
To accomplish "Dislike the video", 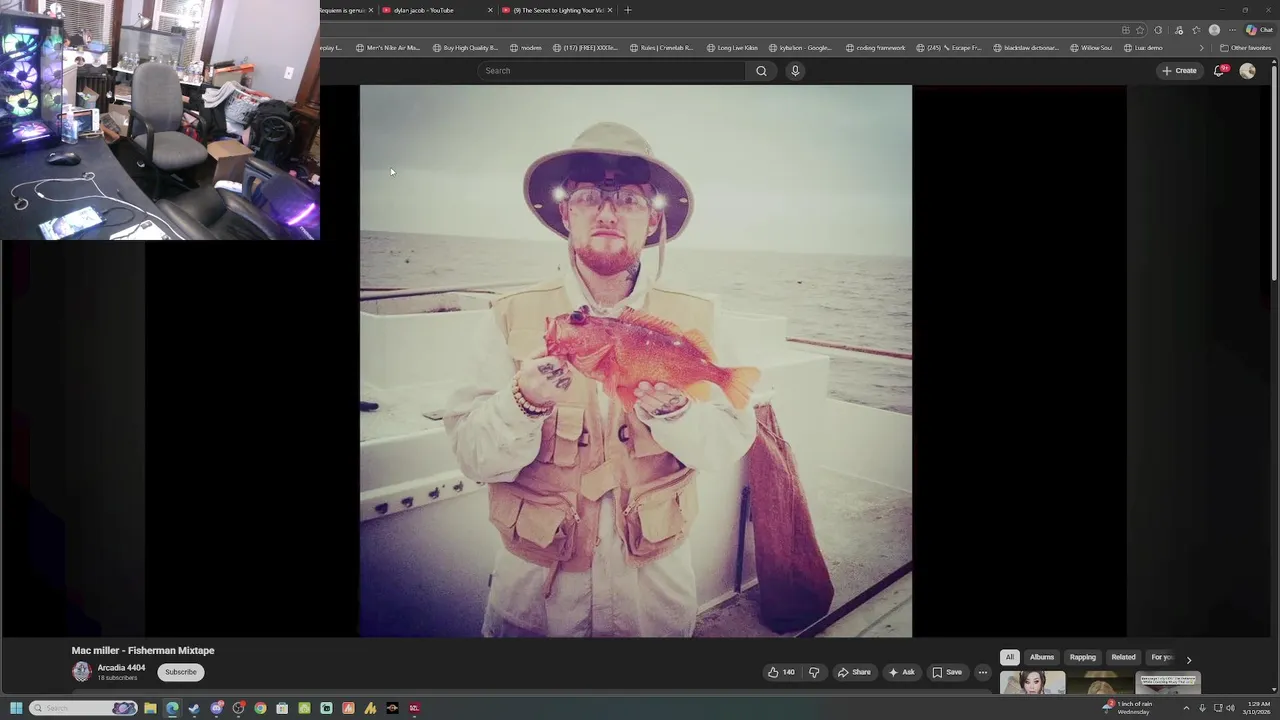I will pyautogui.click(x=813, y=672).
